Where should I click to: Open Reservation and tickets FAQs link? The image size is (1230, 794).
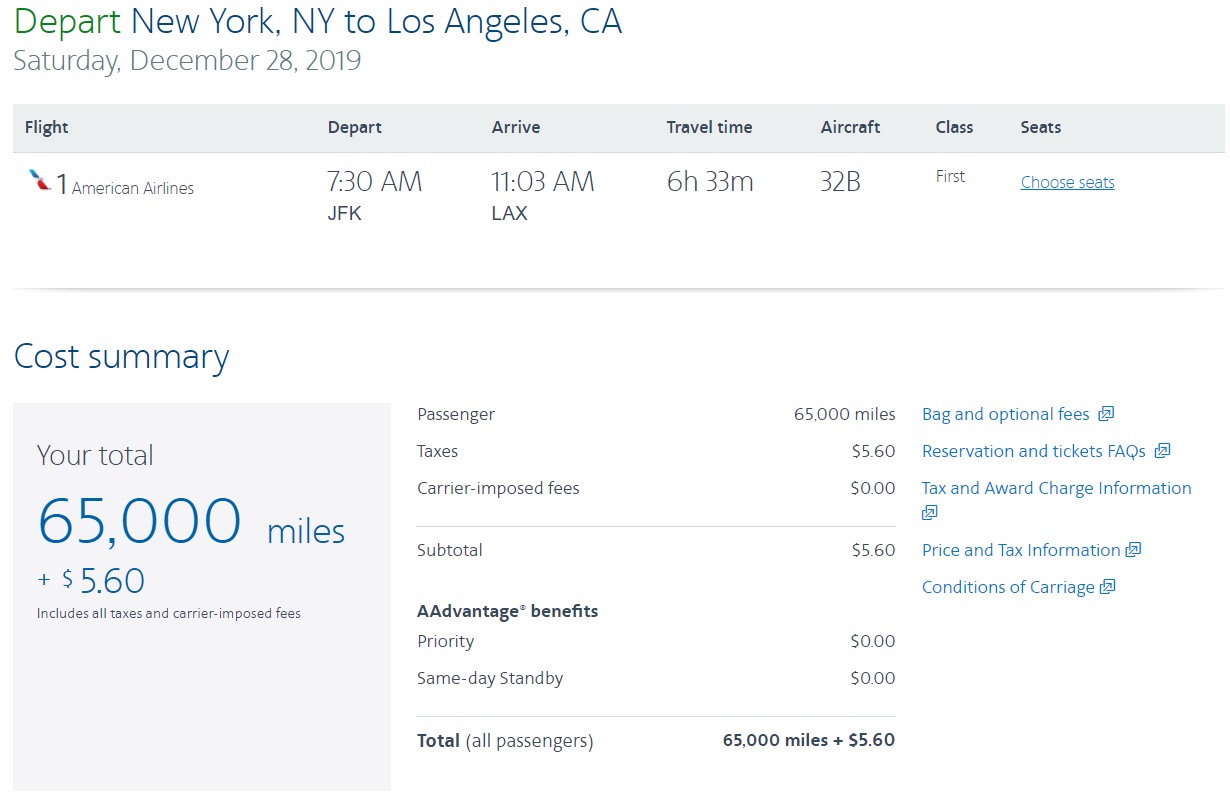[1033, 451]
